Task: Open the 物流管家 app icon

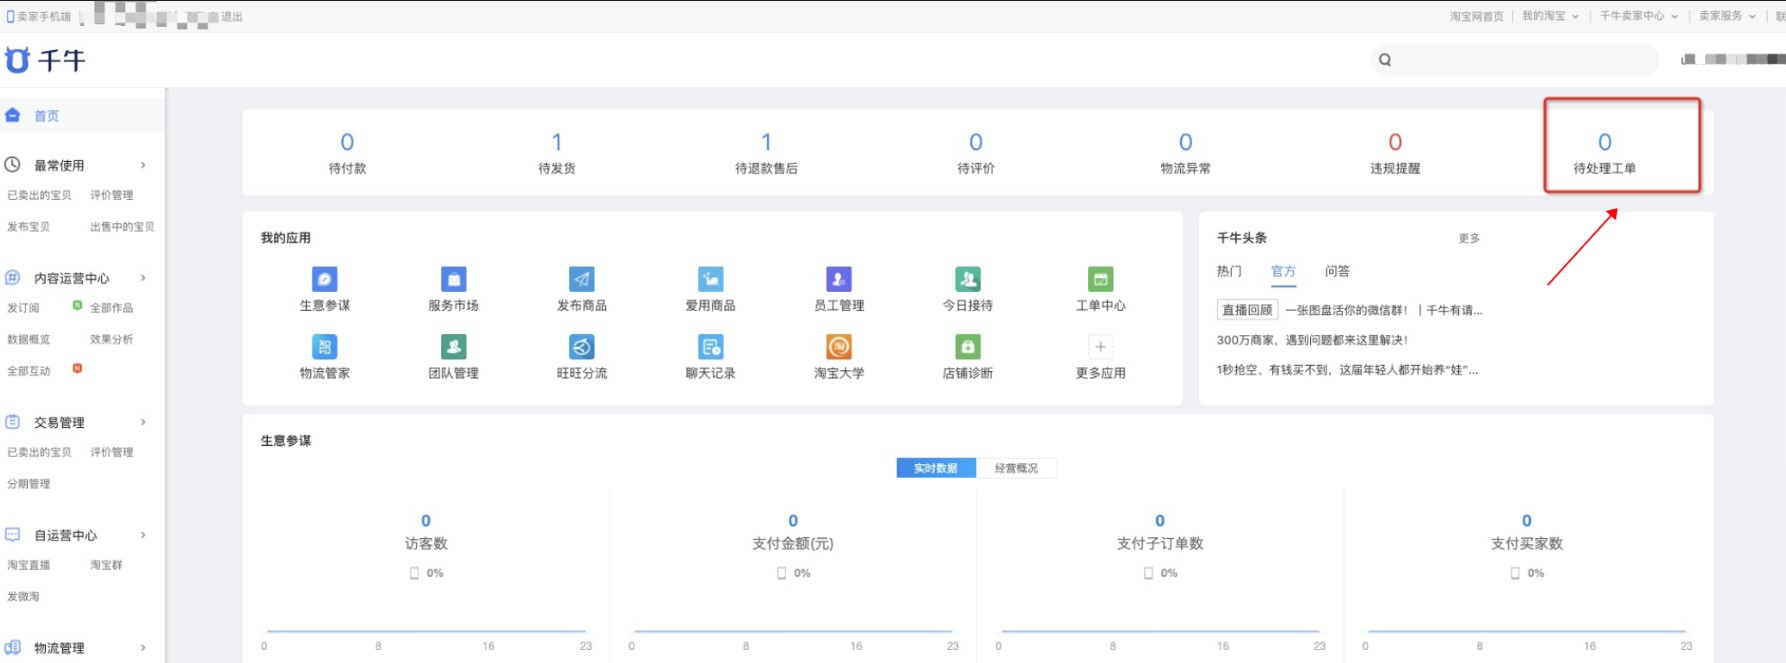Action: click(325, 347)
